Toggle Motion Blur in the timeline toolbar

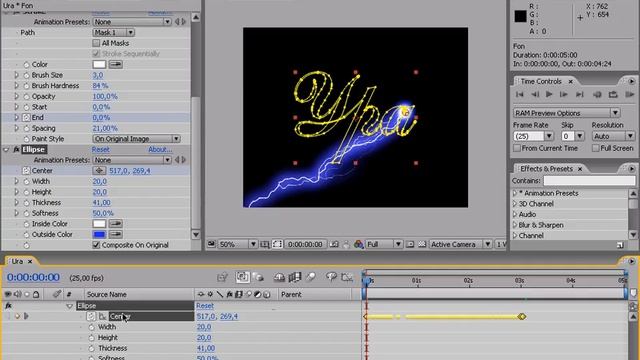click(x=310, y=278)
